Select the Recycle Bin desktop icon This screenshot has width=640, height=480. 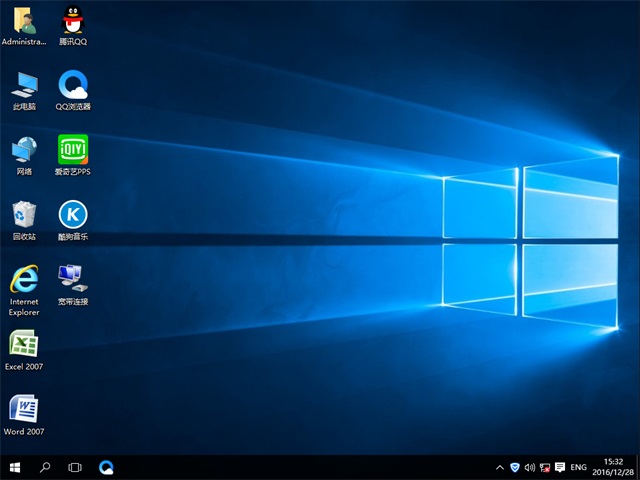pos(24,215)
